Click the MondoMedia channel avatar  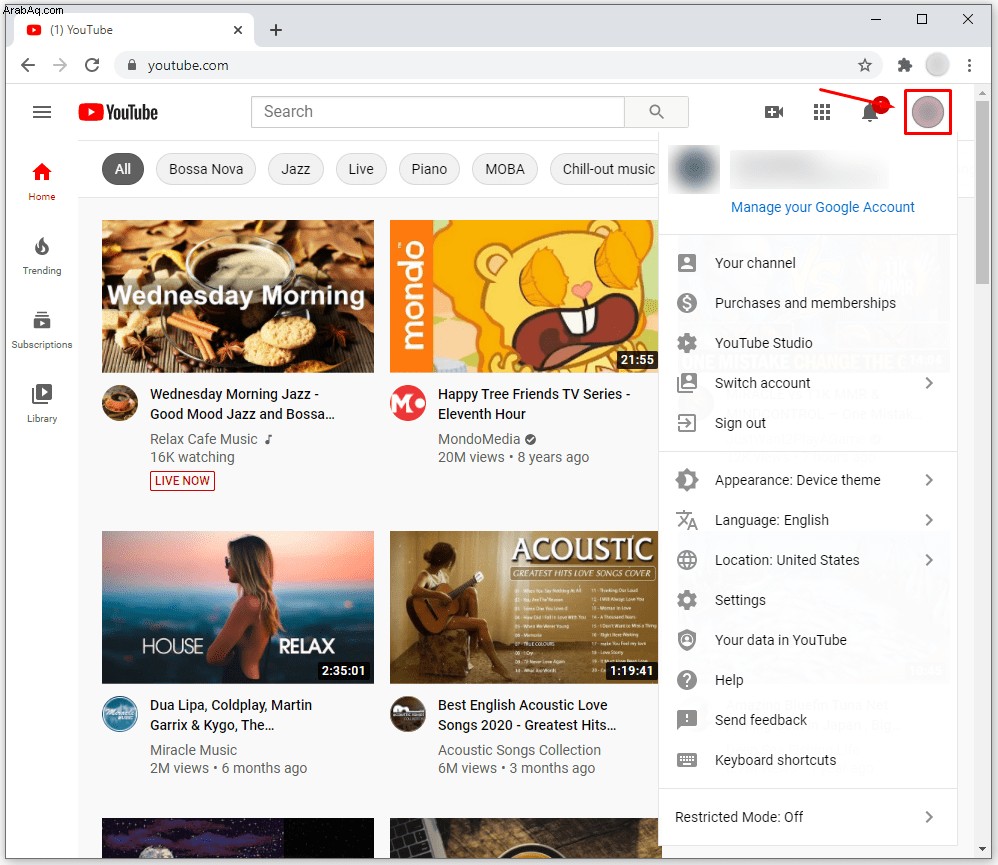(407, 403)
